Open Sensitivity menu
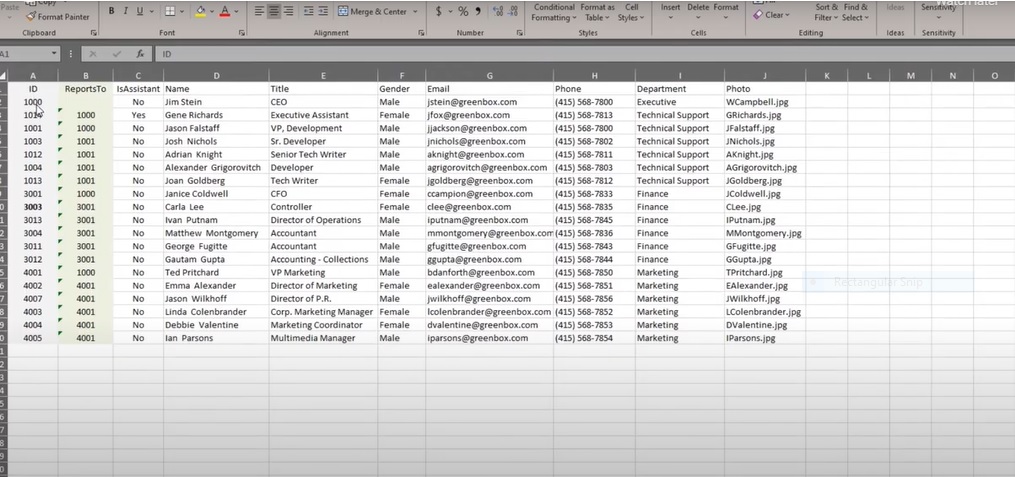Screen dimensions: 1015x477 [x=938, y=11]
